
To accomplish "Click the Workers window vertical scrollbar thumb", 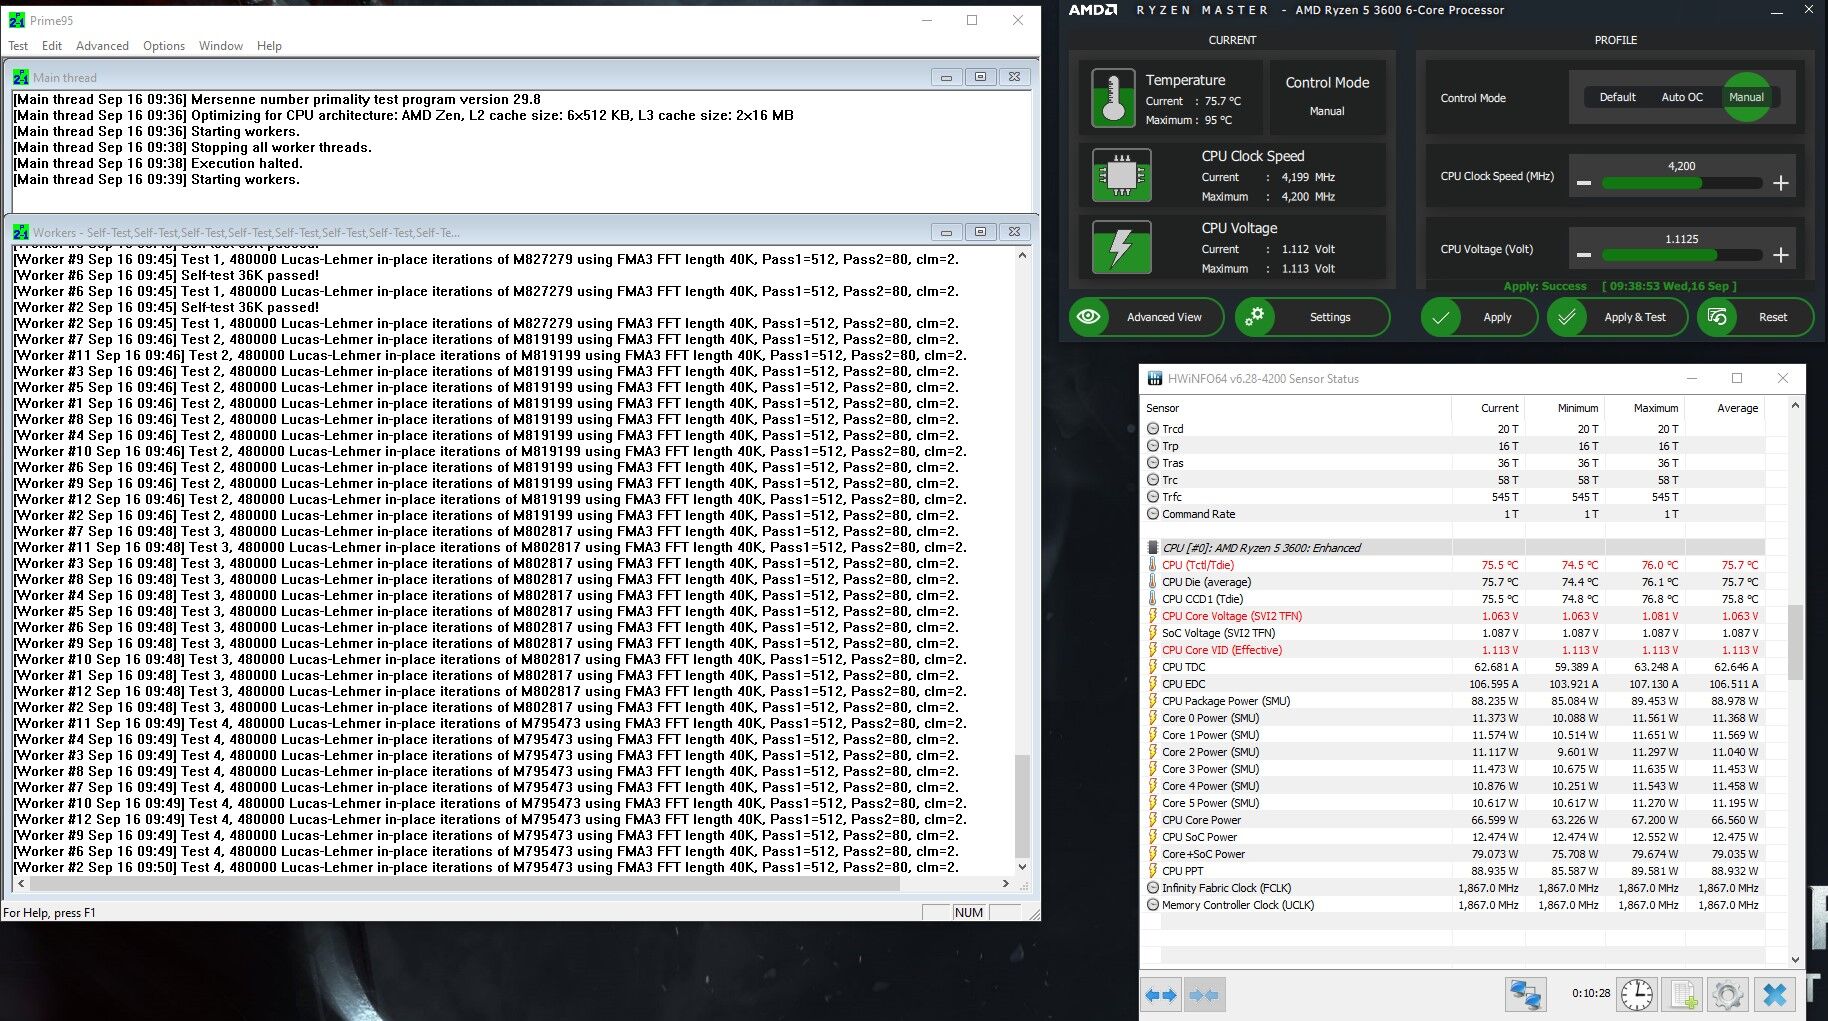I will pos(1022,806).
